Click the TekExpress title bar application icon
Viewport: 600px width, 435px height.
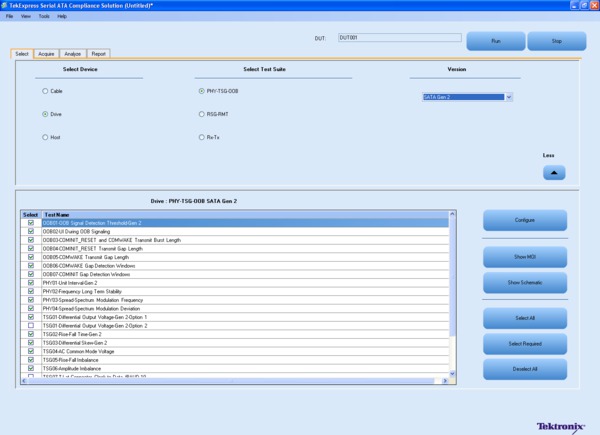click(4, 5)
